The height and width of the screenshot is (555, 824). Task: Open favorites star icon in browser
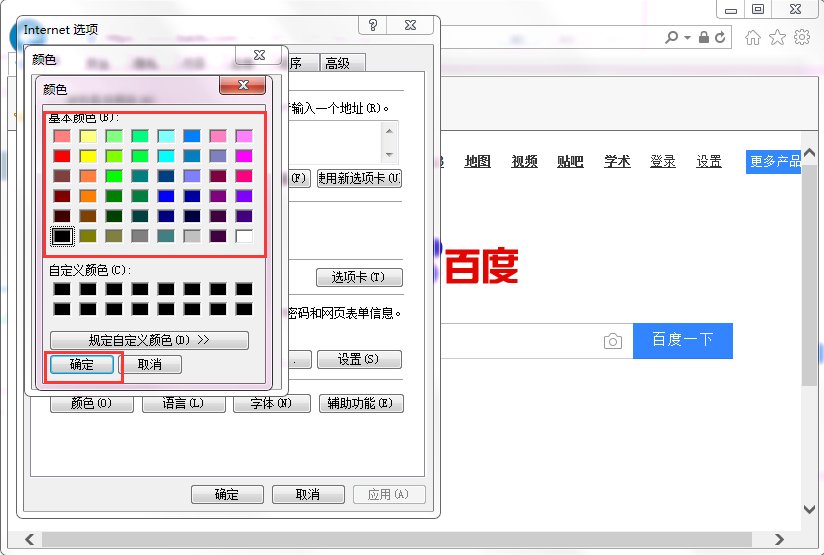click(777, 37)
